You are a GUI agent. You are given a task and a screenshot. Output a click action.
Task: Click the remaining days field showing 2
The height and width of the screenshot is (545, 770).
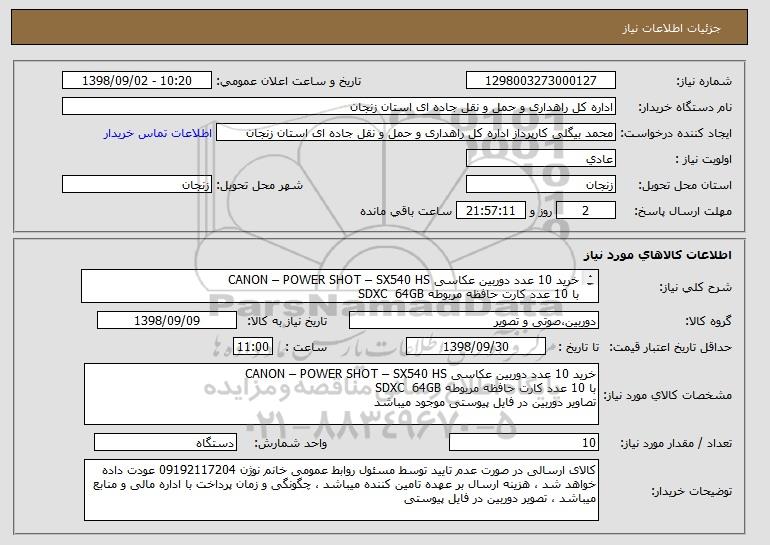585,211
